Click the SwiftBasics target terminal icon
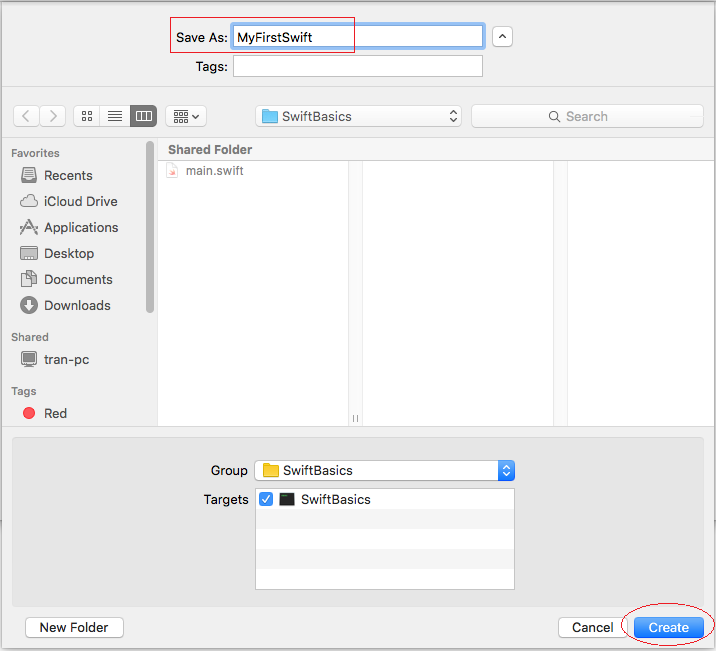Image resolution: width=716 pixels, height=651 pixels. [x=287, y=499]
